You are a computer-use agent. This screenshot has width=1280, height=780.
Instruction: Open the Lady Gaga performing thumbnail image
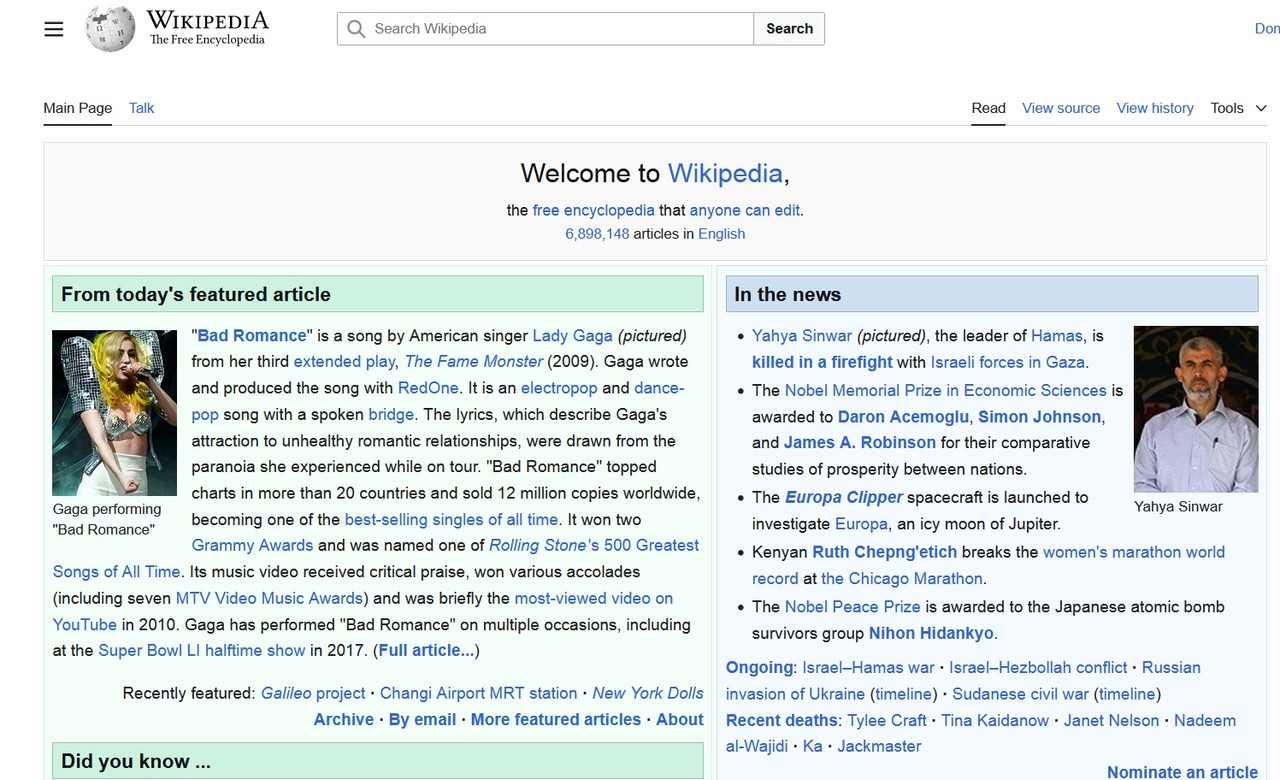(115, 413)
